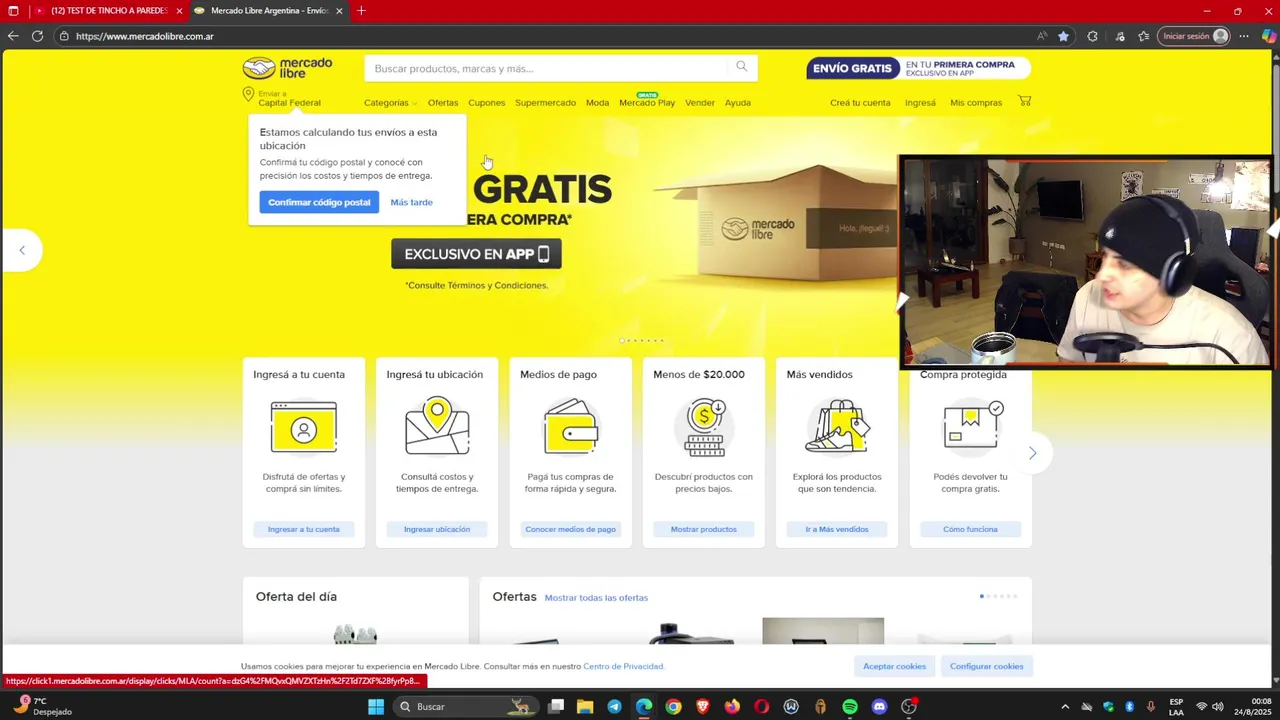
Task: Advance the category cards with right arrow
Action: (x=1032, y=453)
